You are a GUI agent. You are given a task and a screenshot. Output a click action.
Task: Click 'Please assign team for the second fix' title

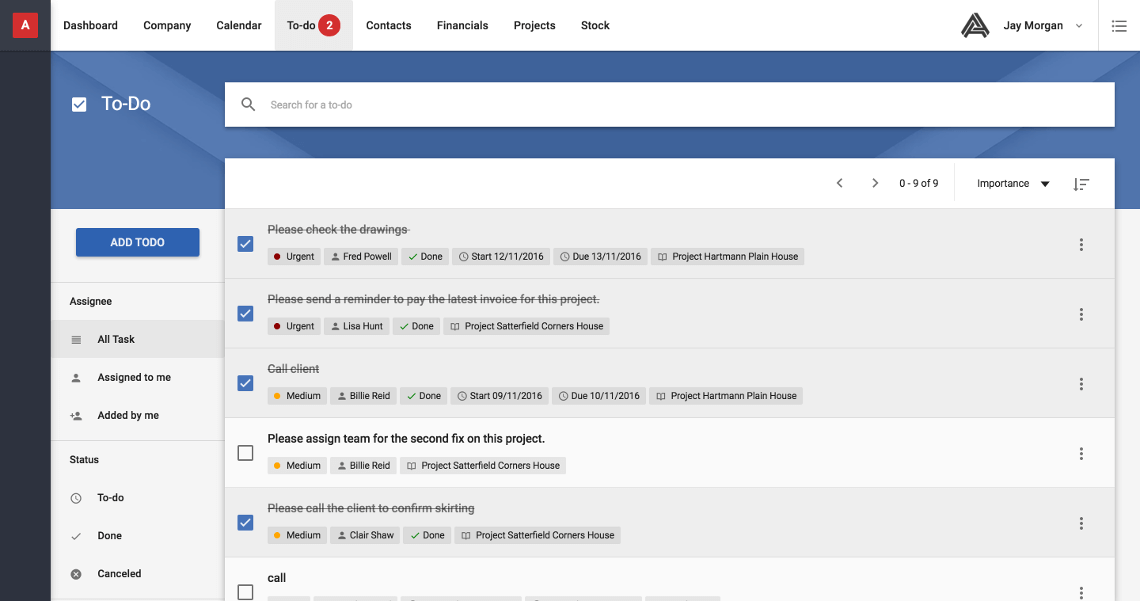pos(406,439)
